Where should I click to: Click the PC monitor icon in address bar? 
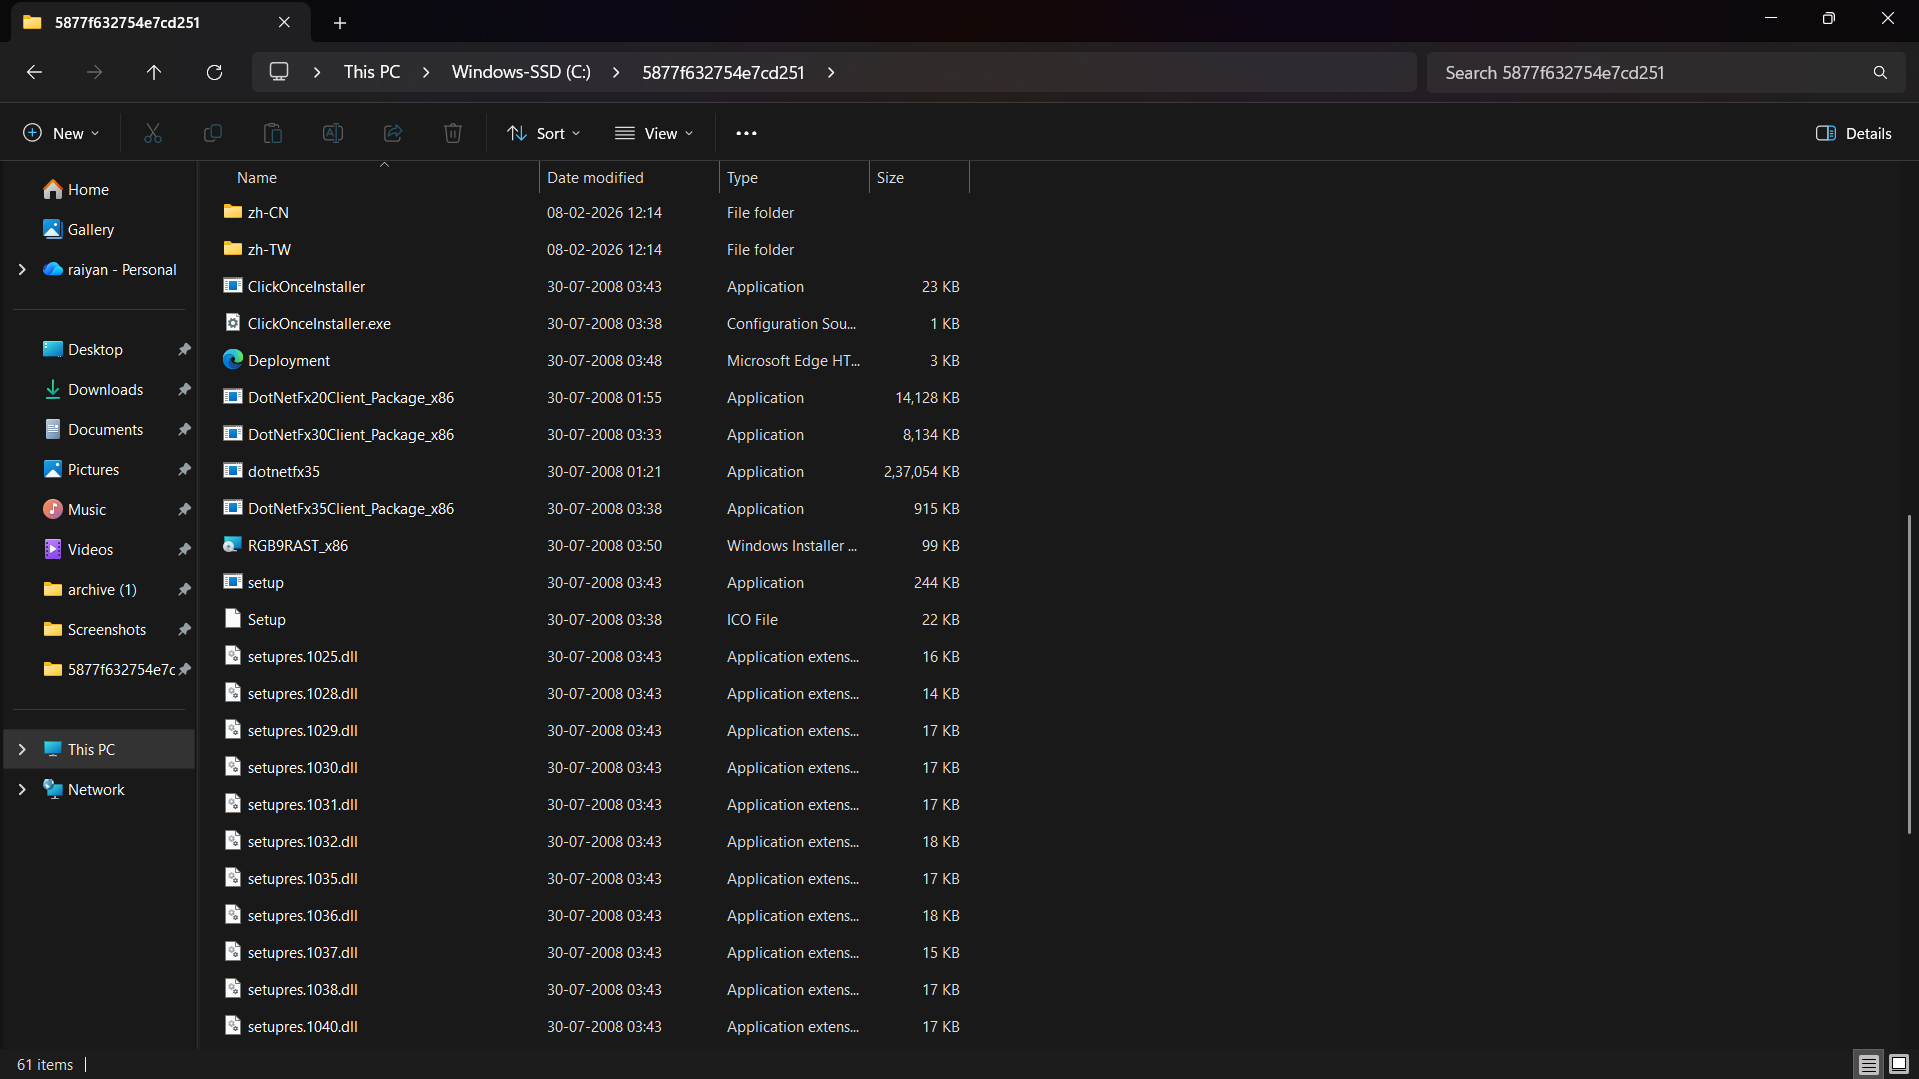pyautogui.click(x=279, y=72)
